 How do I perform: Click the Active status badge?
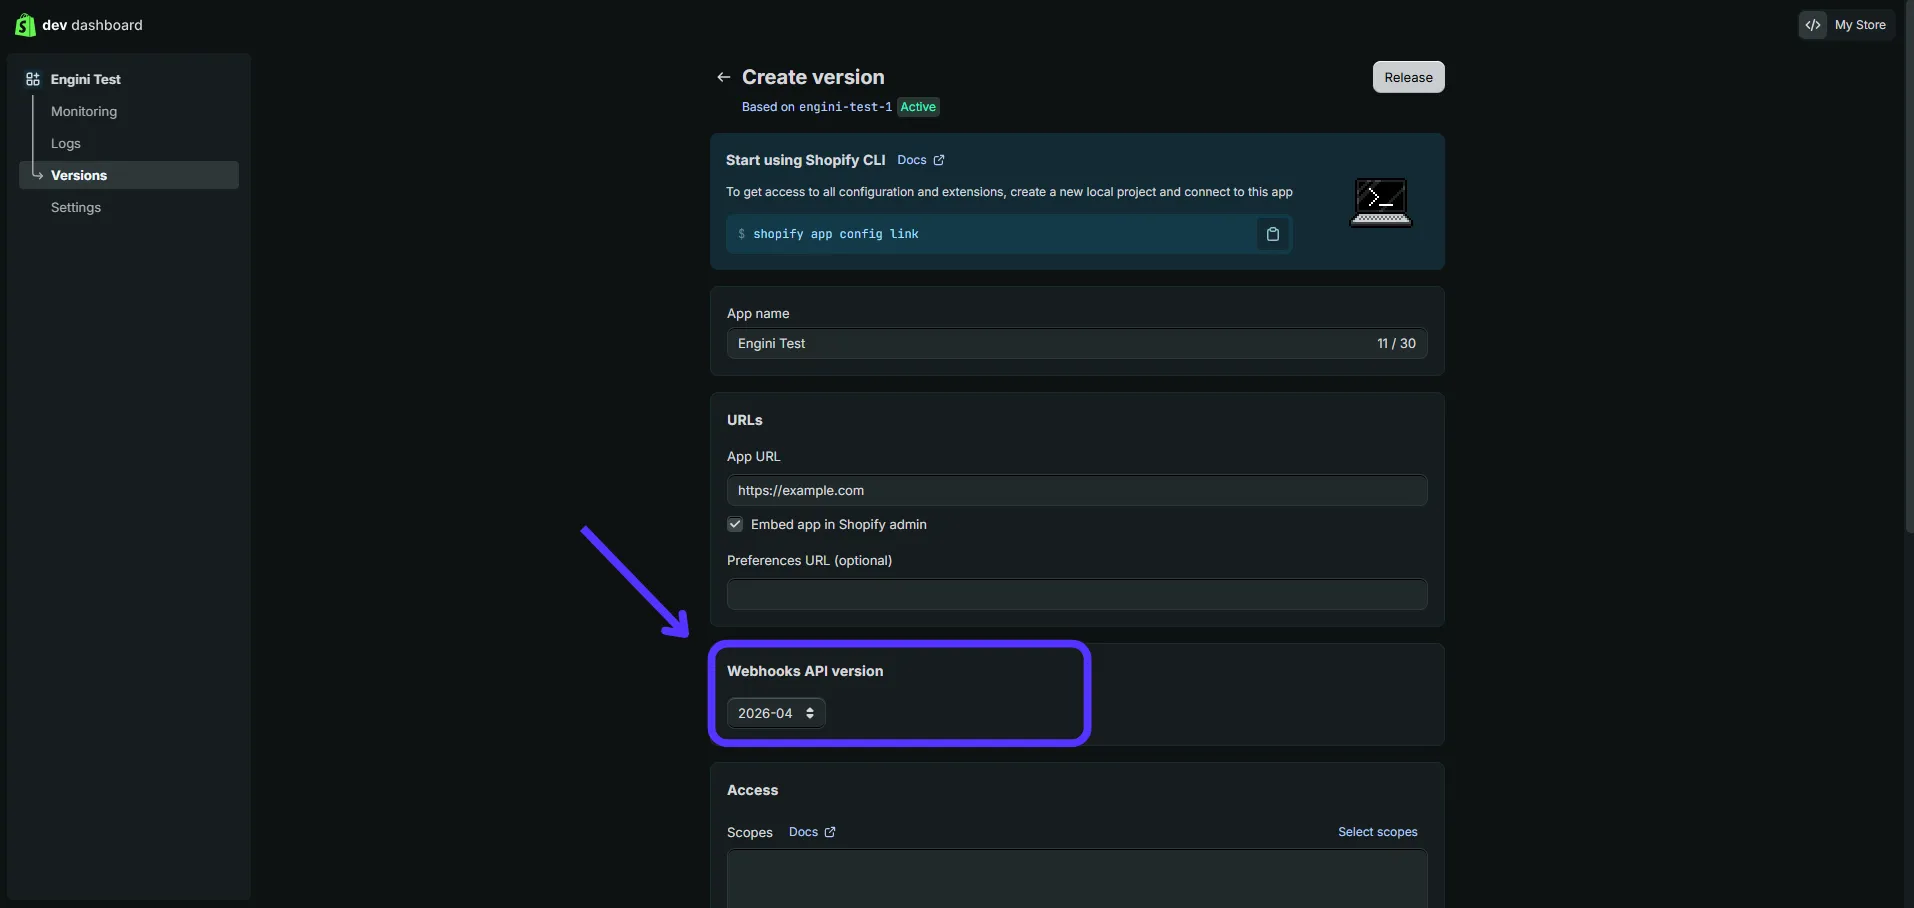click(x=918, y=107)
